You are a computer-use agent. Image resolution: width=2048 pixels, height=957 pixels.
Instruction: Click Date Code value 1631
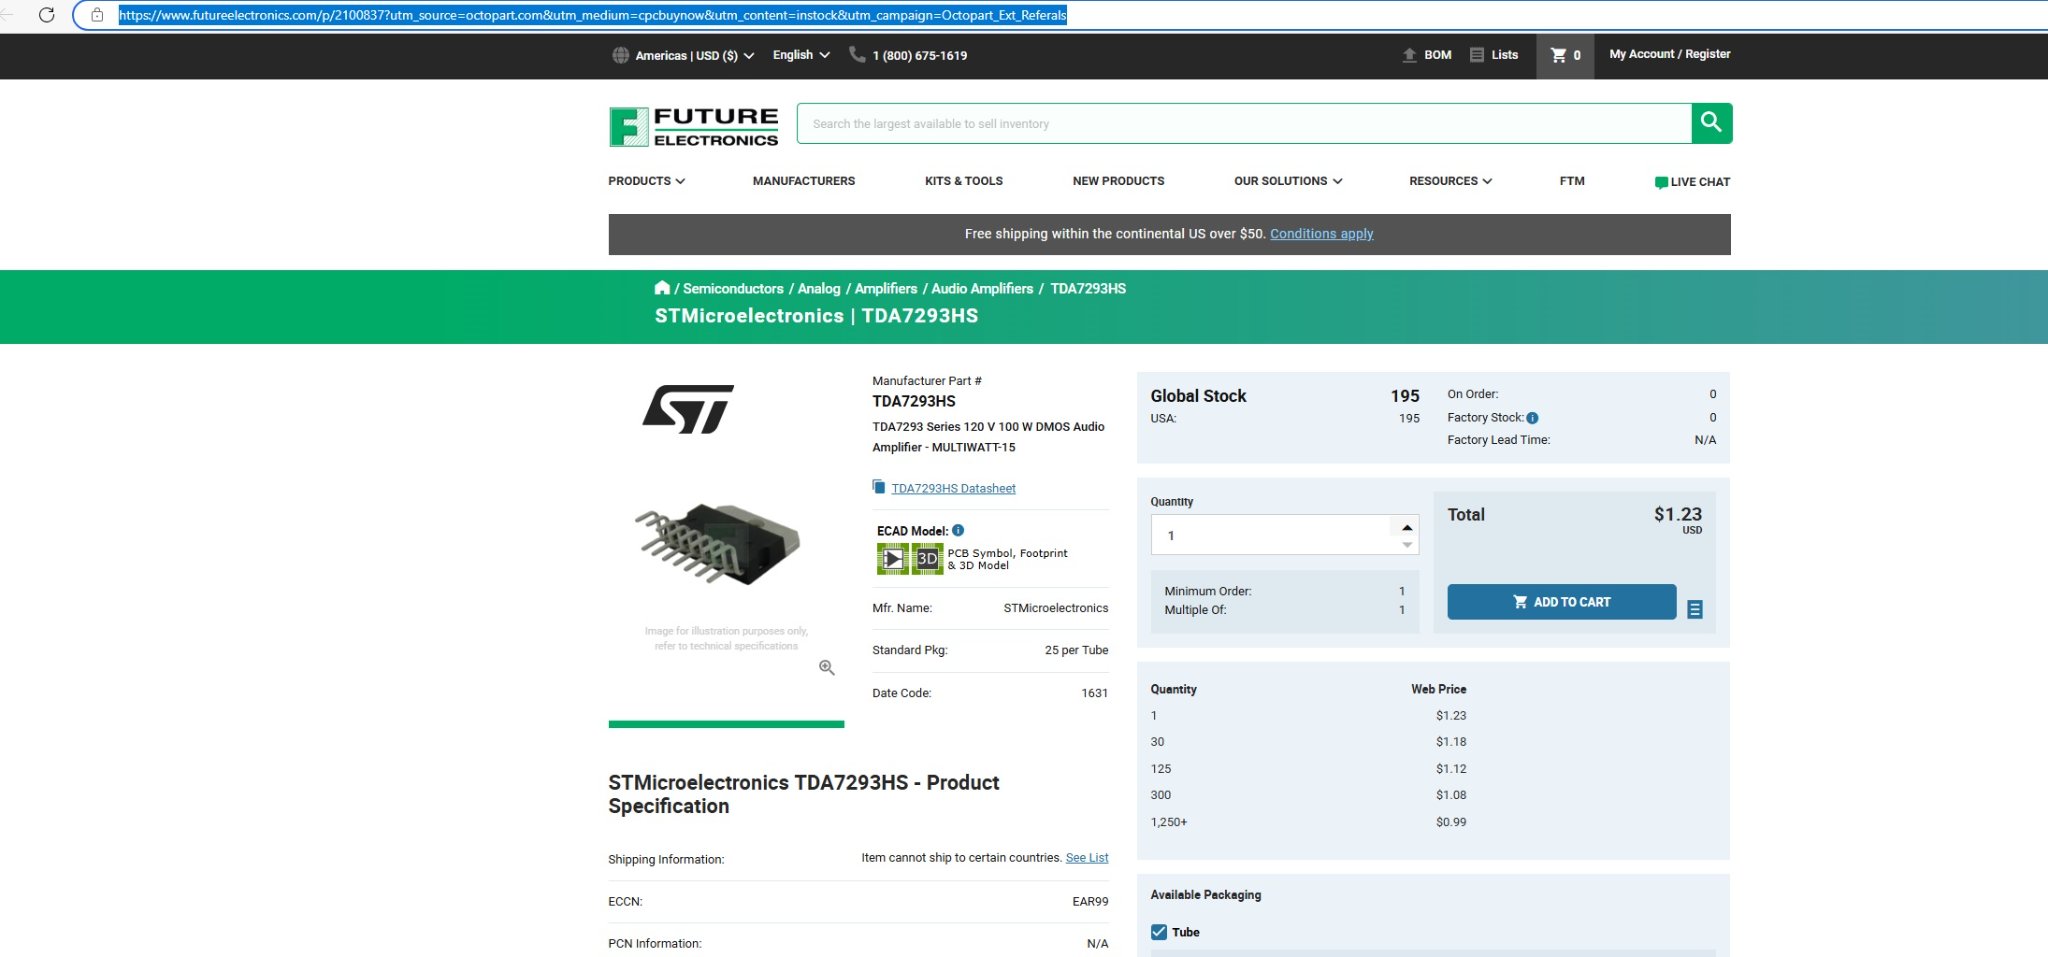point(1094,693)
